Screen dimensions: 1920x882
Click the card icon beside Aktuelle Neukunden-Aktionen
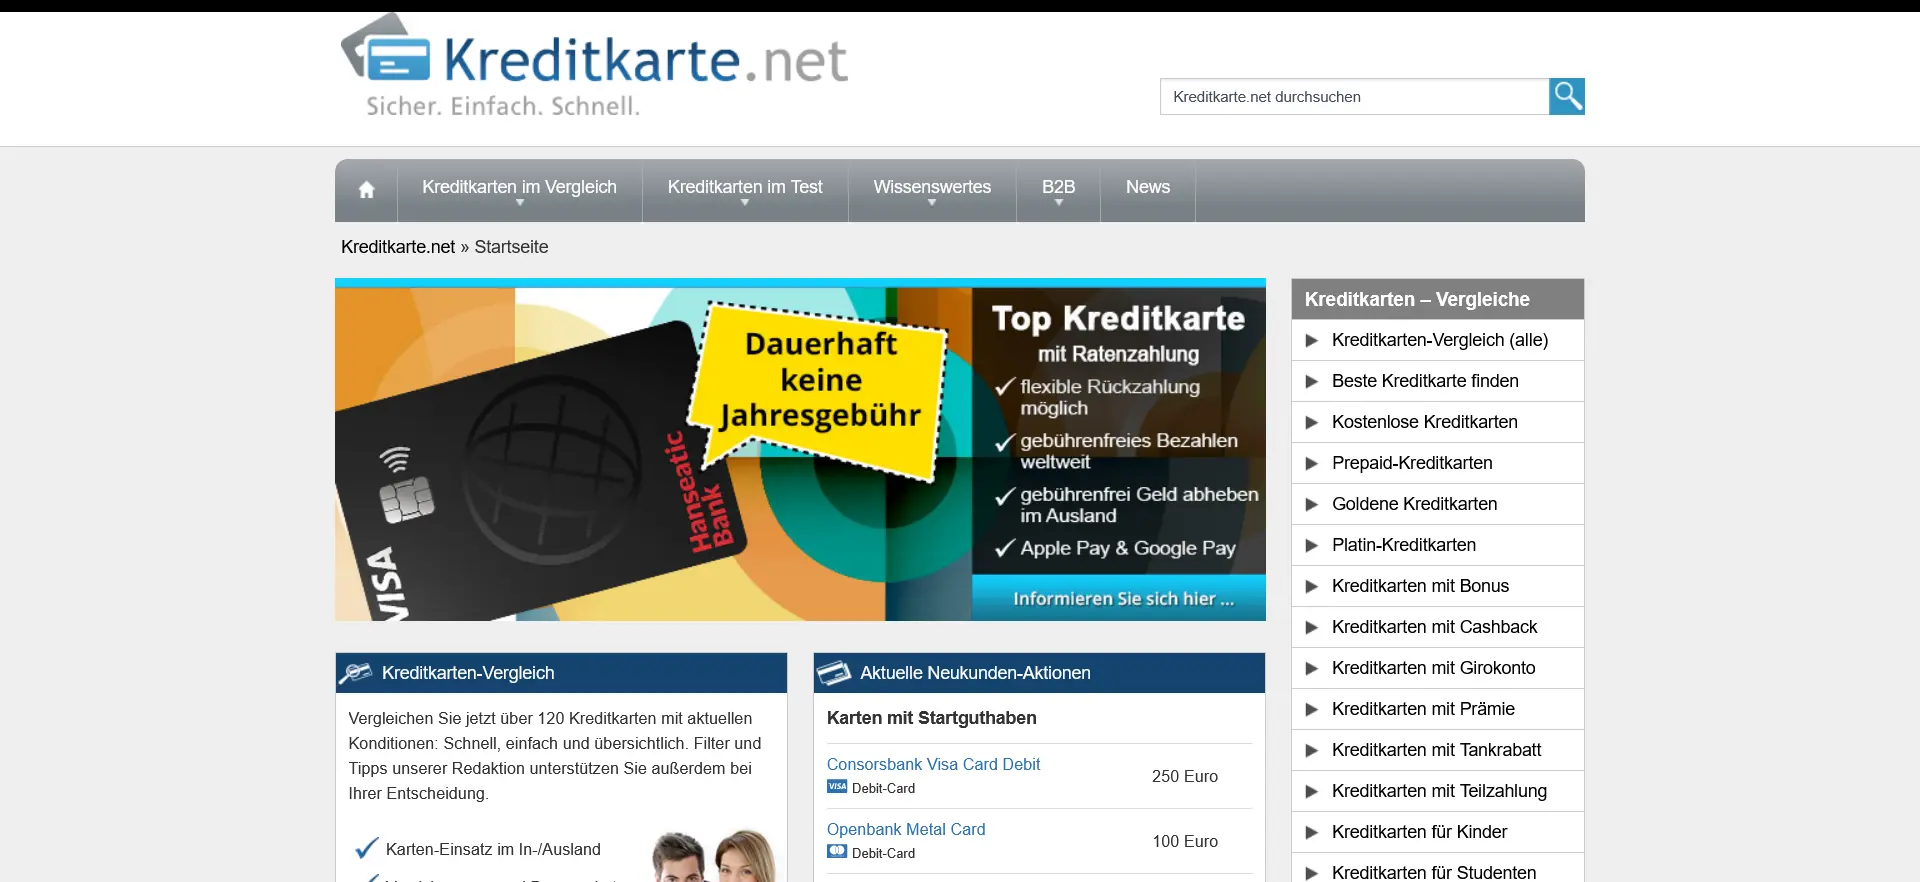[x=834, y=673]
